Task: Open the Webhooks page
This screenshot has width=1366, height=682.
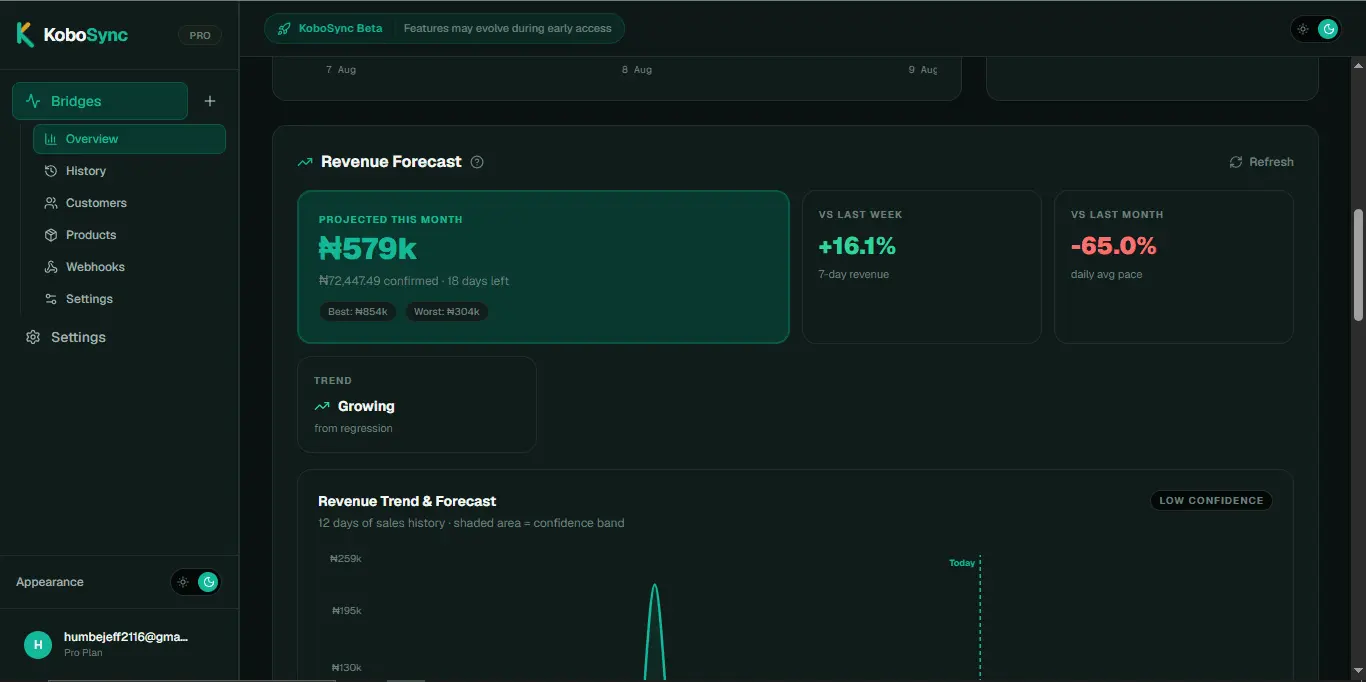Action: click(129, 267)
